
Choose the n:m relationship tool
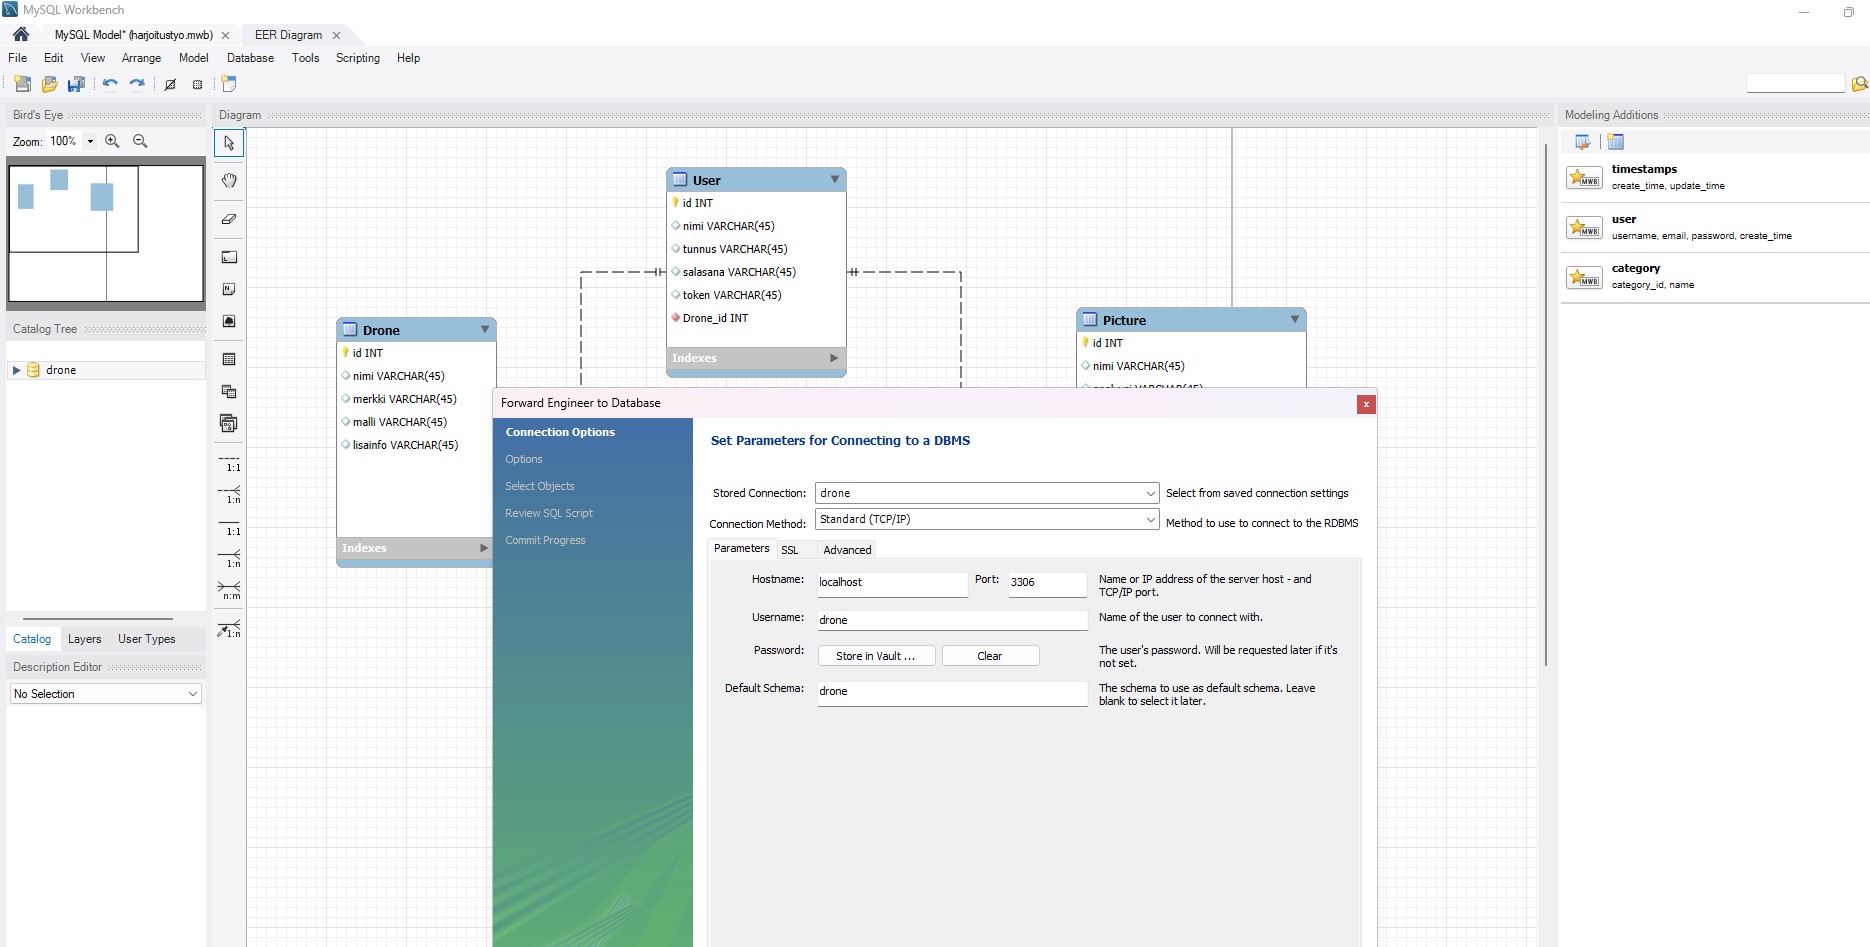click(229, 588)
